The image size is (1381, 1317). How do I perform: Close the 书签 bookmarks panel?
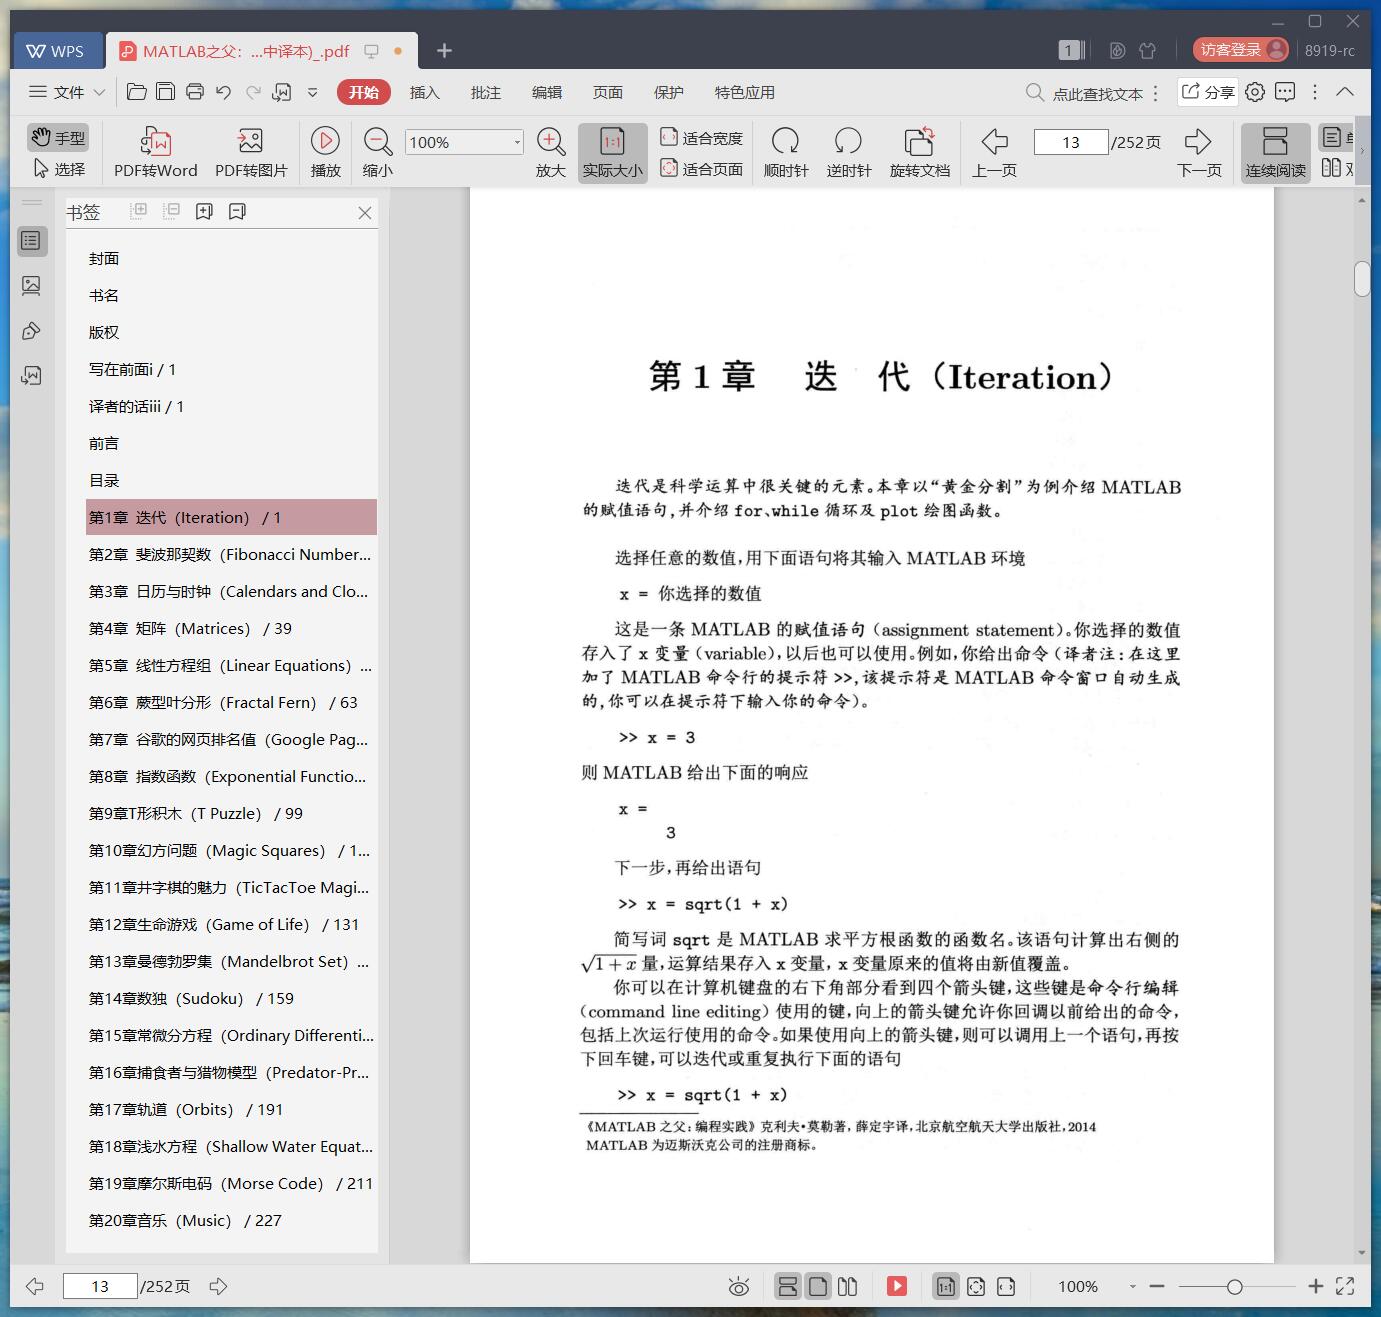click(365, 212)
